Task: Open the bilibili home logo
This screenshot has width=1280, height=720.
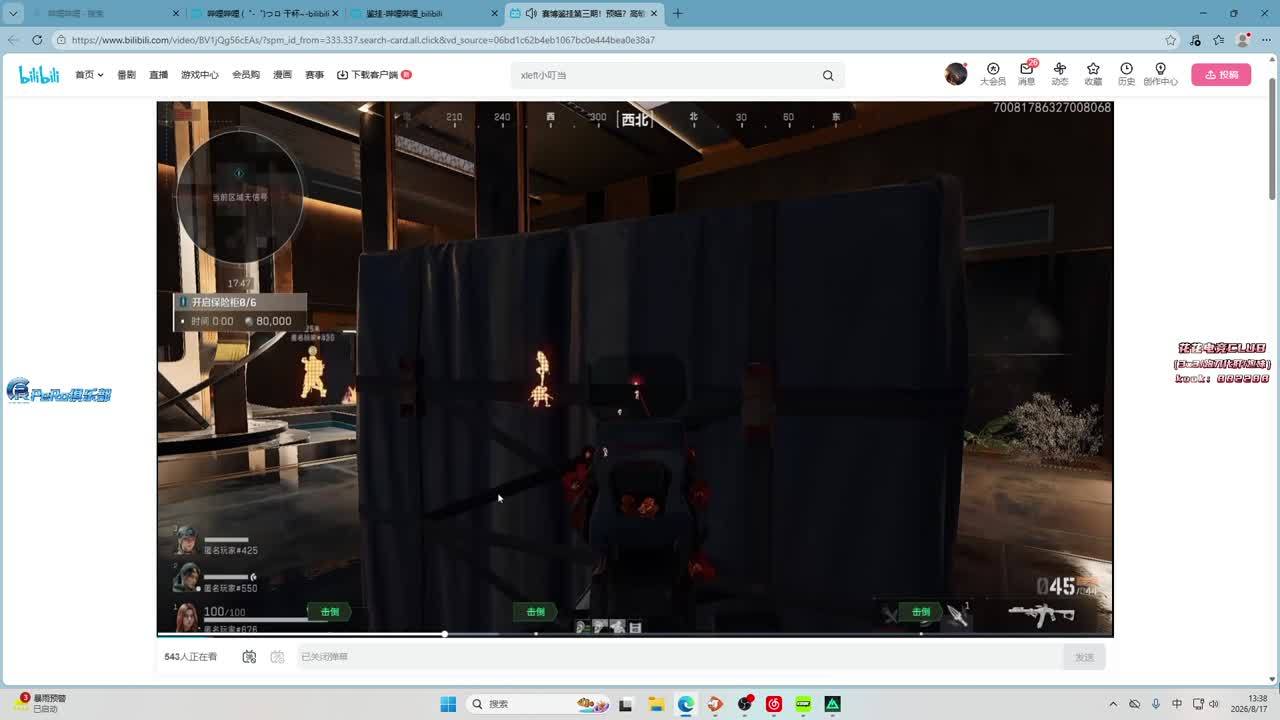Action: (39, 75)
